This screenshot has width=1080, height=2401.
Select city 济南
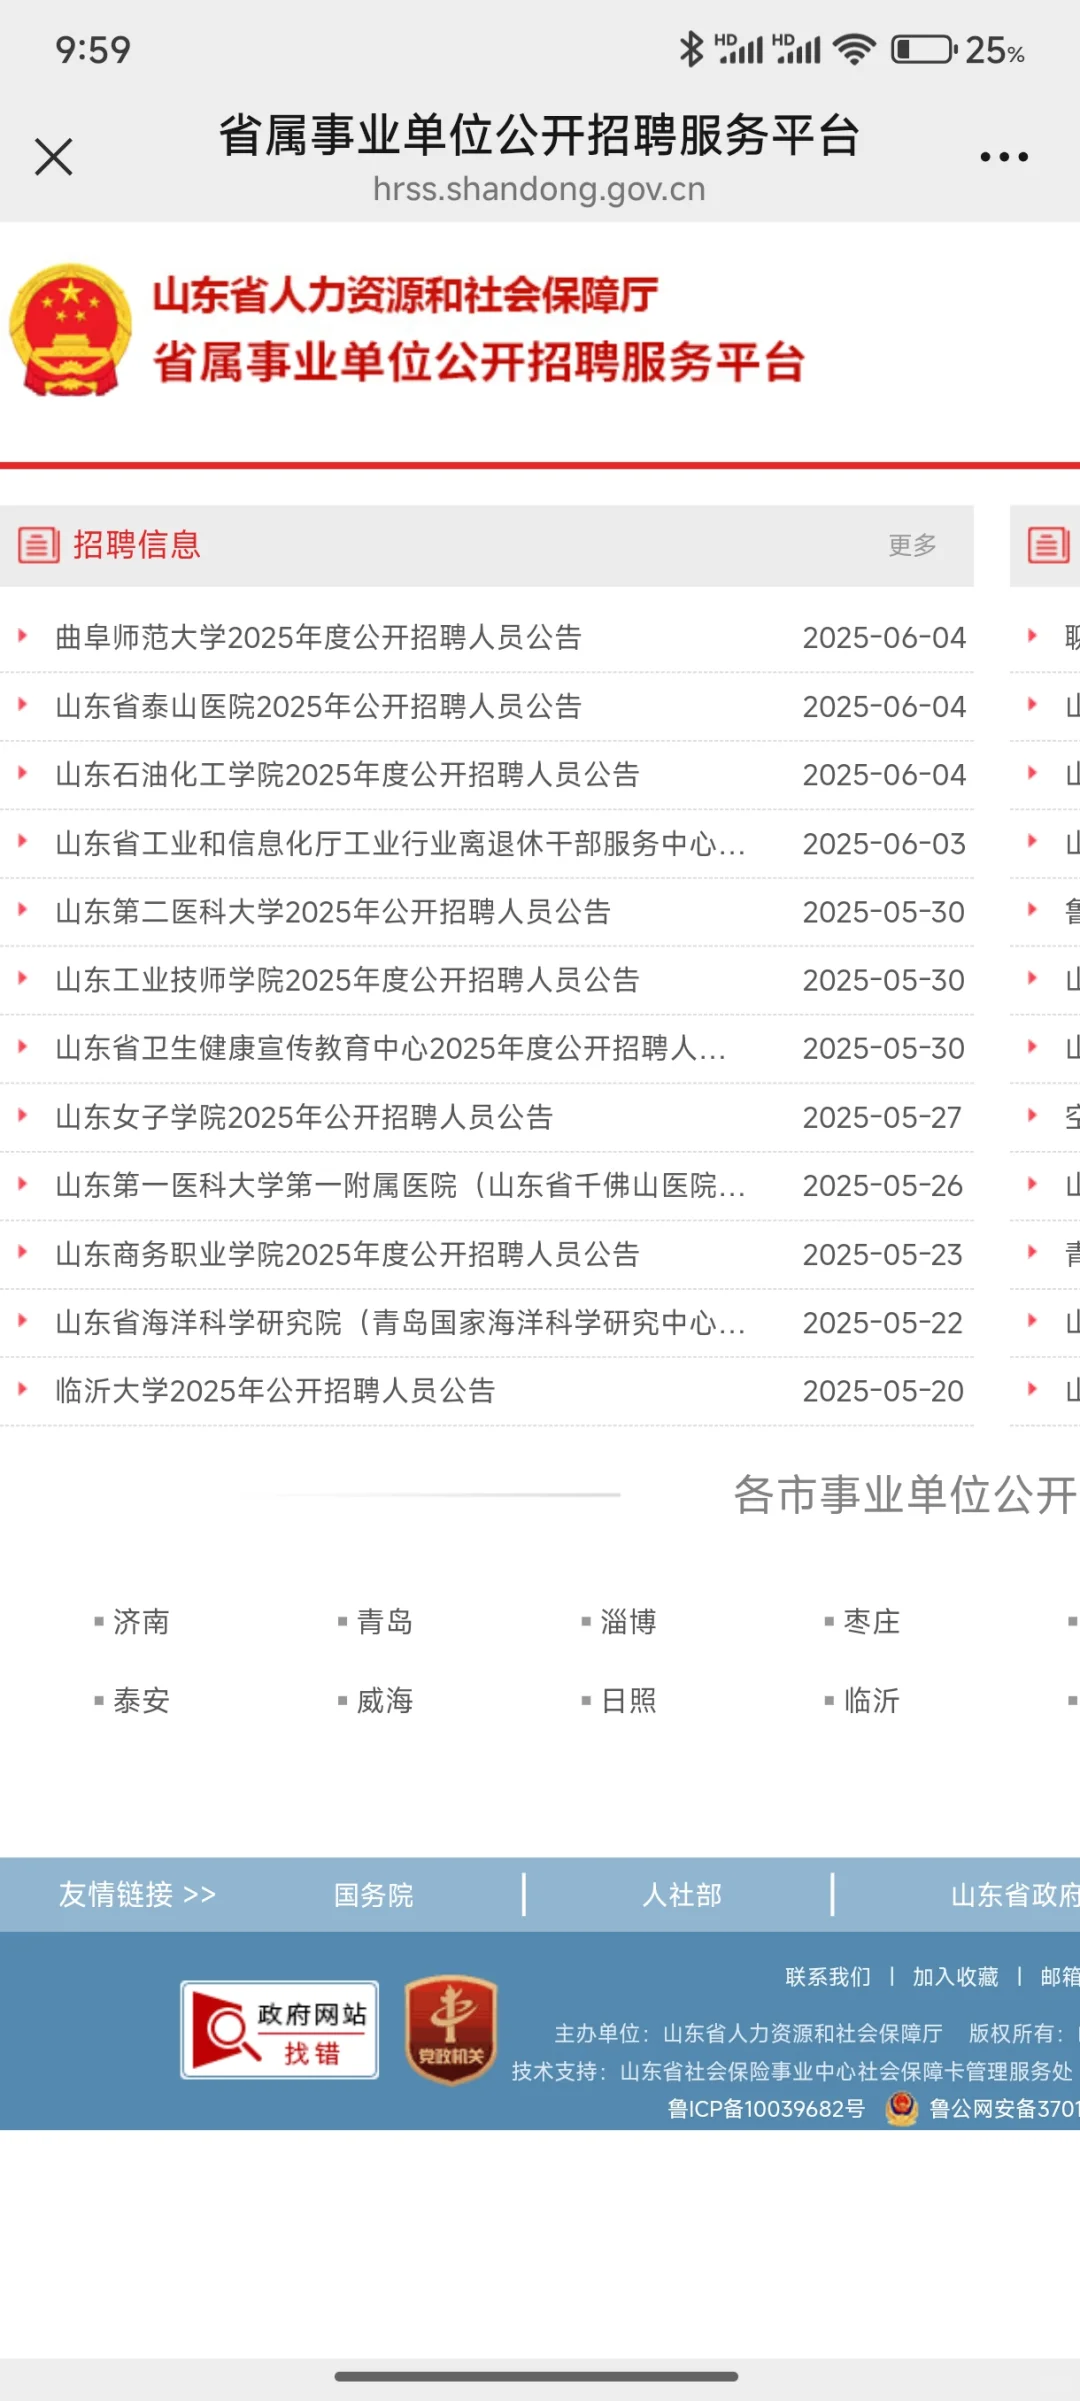141,1621
